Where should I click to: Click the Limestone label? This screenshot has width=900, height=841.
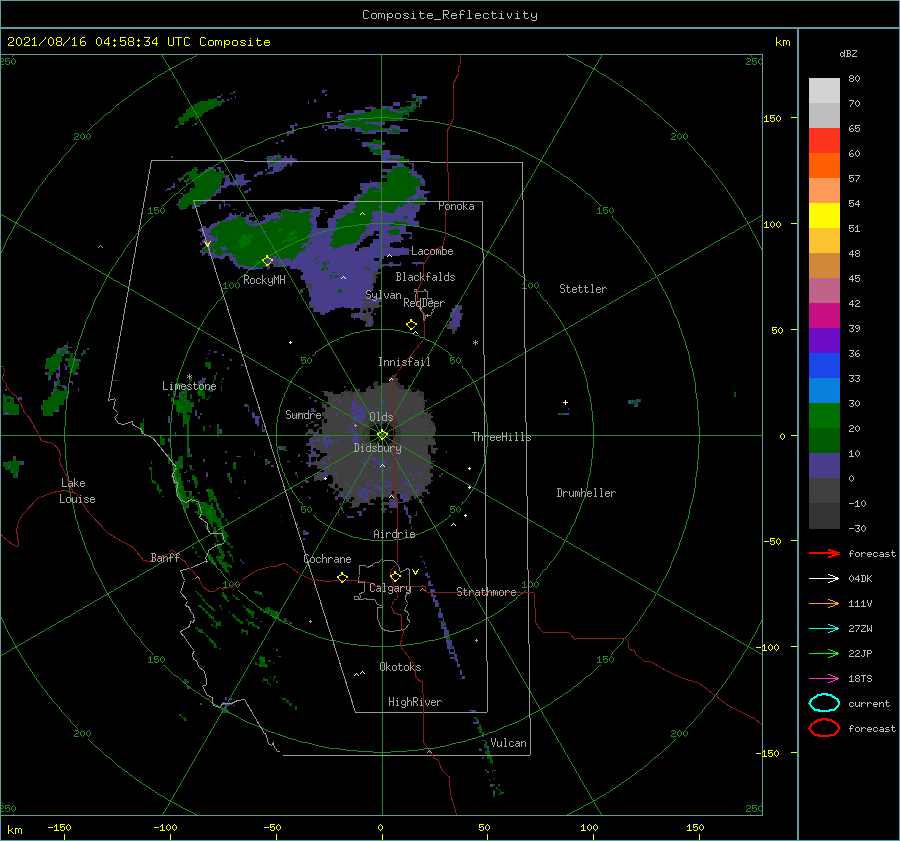[189, 386]
